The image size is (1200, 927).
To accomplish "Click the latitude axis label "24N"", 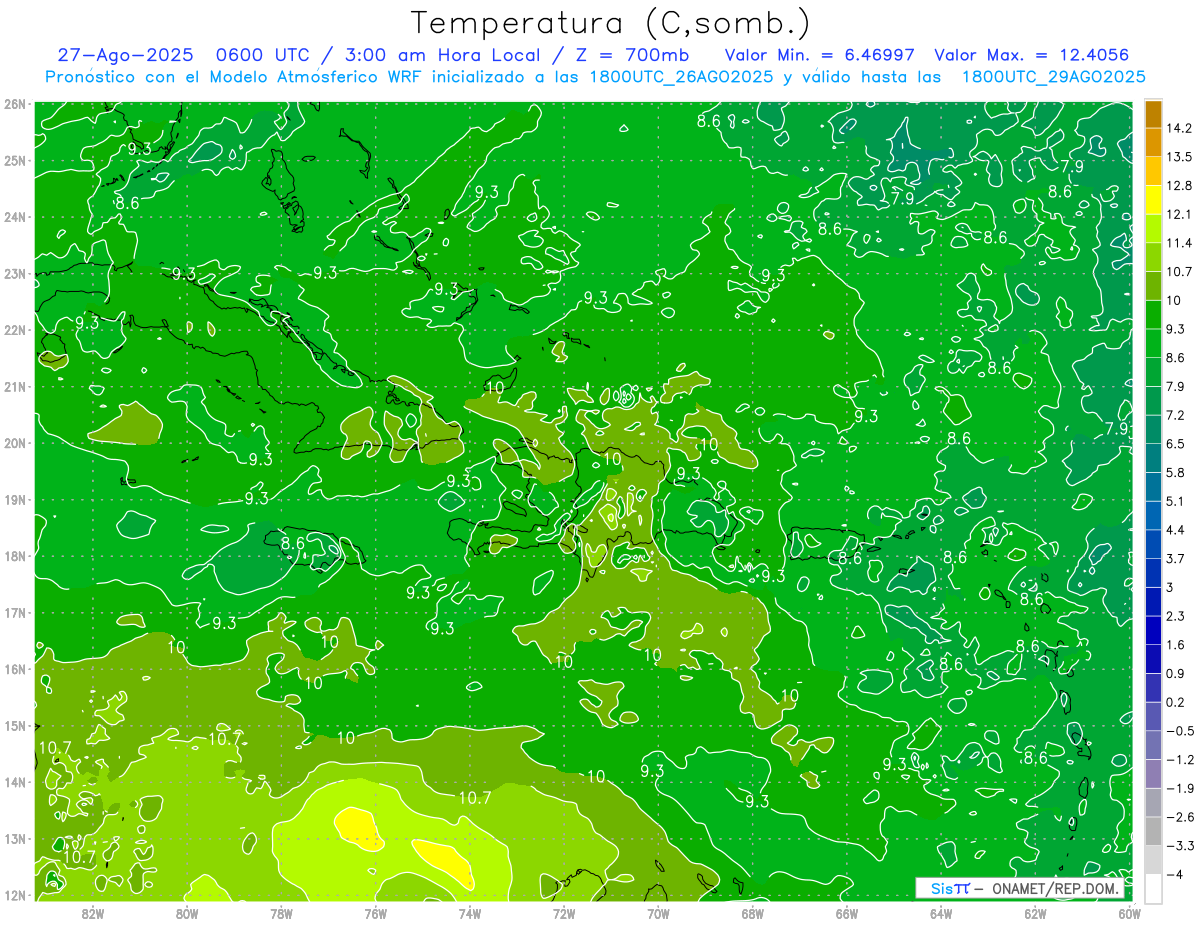I will 14,217.
